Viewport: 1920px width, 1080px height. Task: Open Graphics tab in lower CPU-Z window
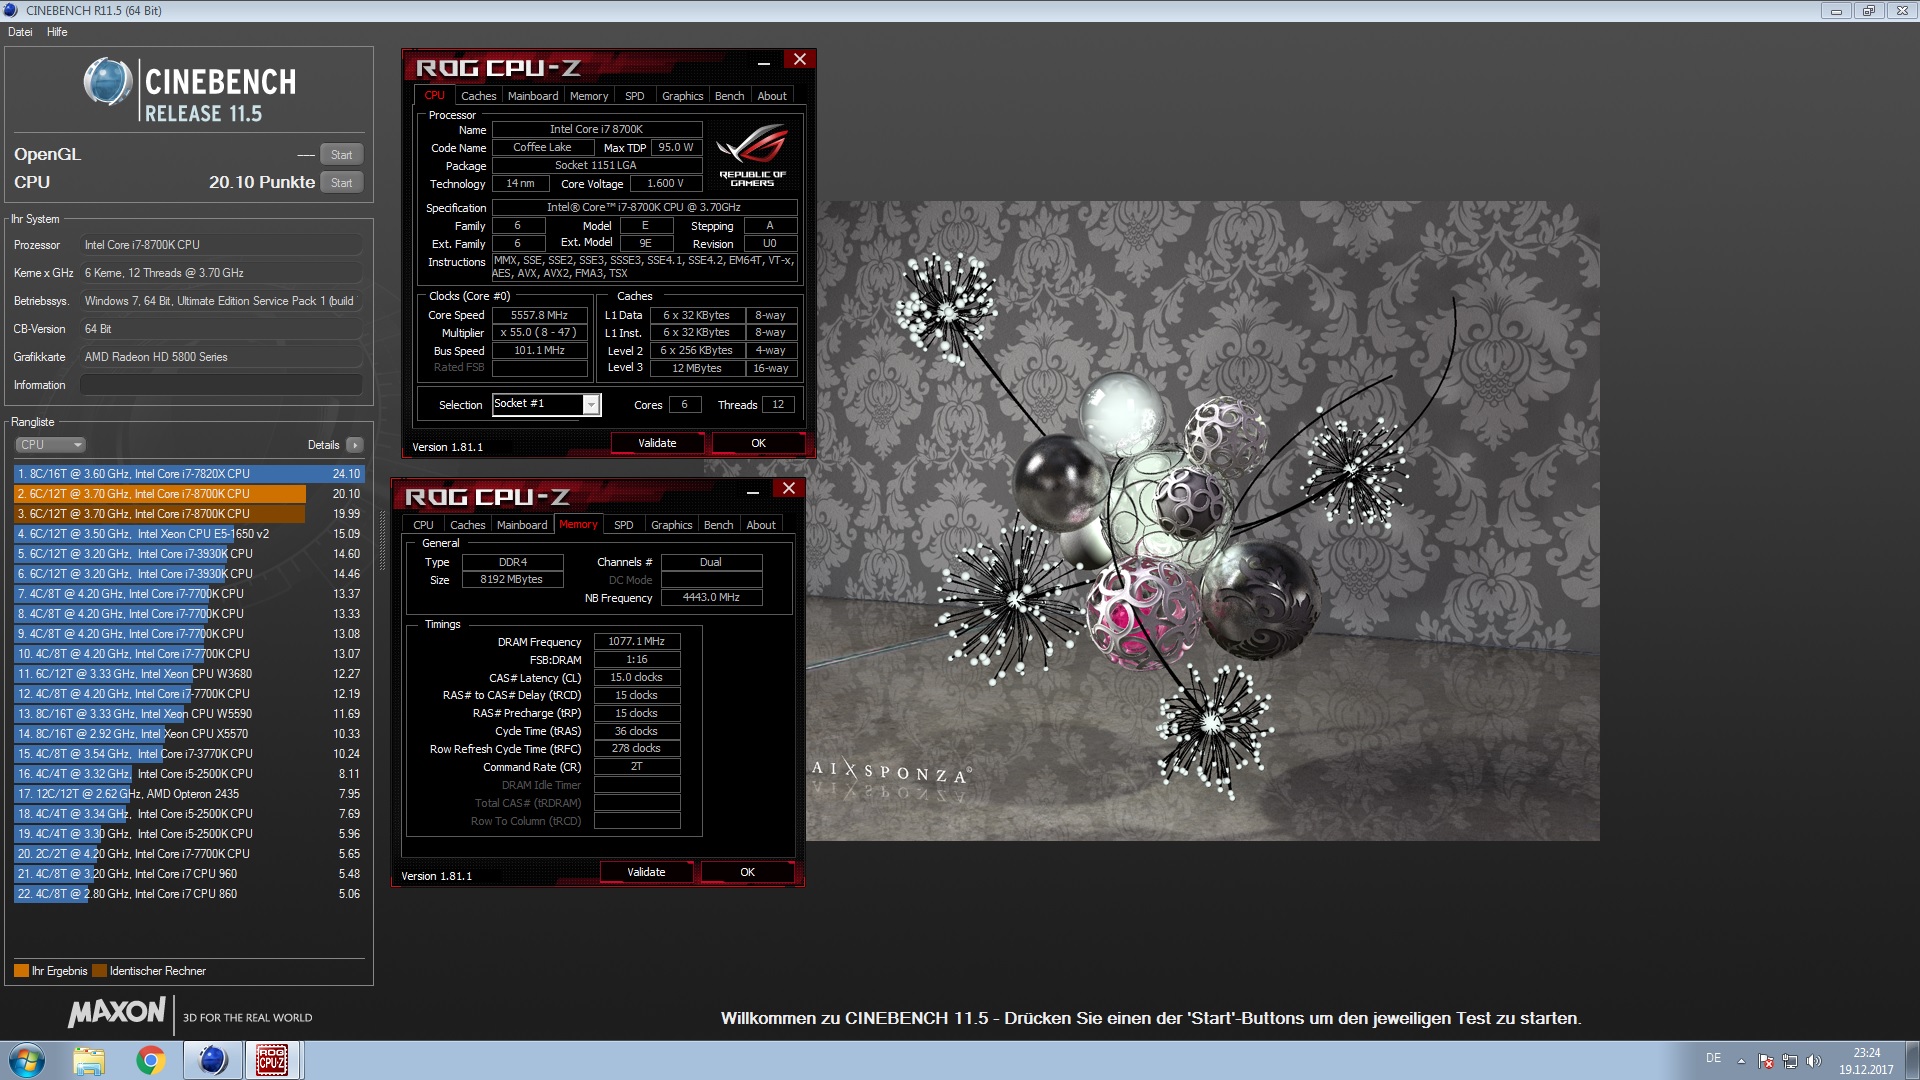(x=671, y=525)
